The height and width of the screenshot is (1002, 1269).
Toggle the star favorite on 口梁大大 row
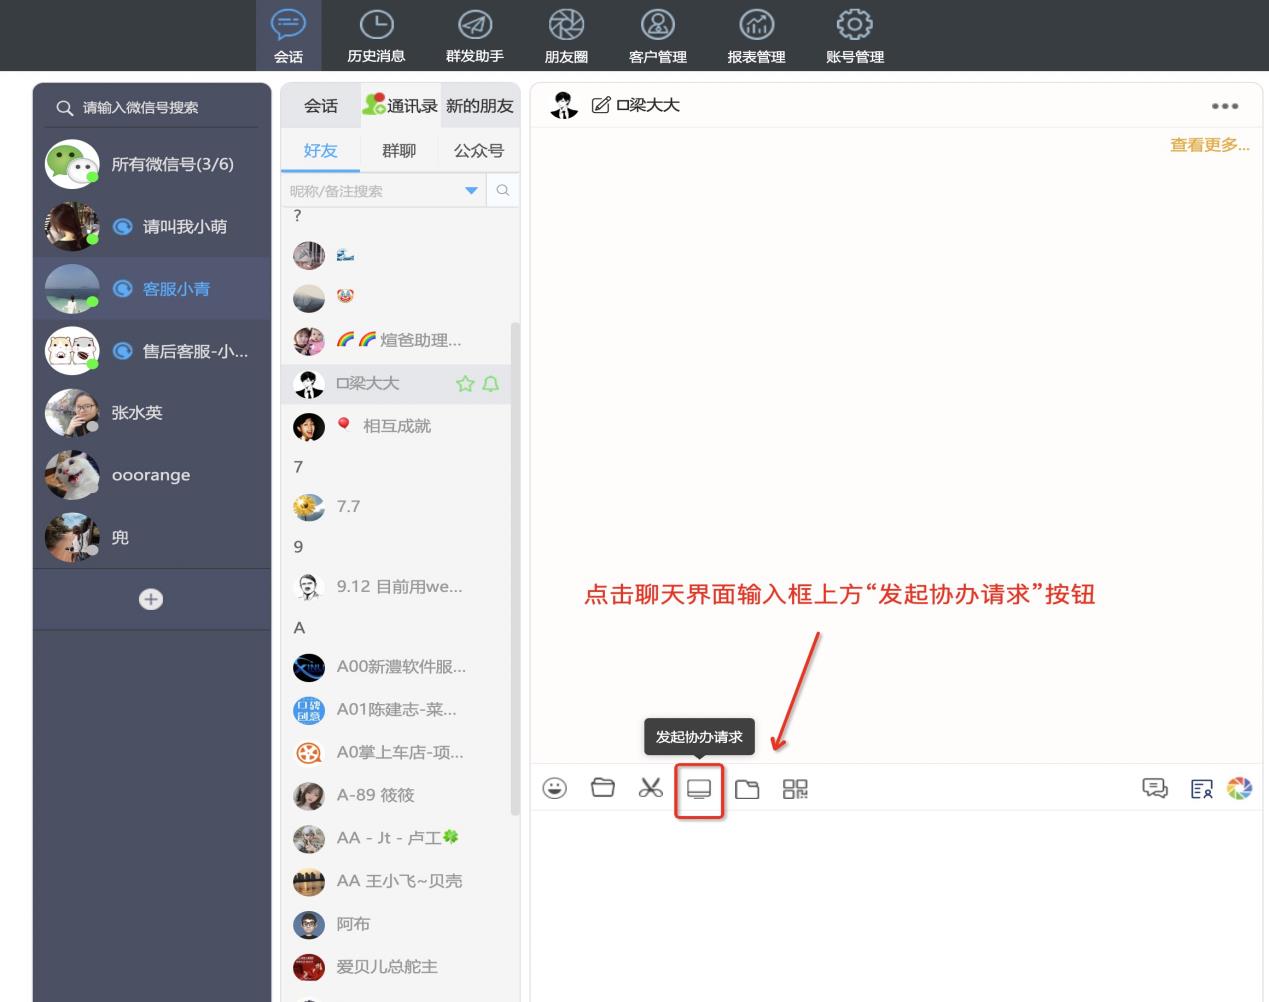(x=465, y=384)
